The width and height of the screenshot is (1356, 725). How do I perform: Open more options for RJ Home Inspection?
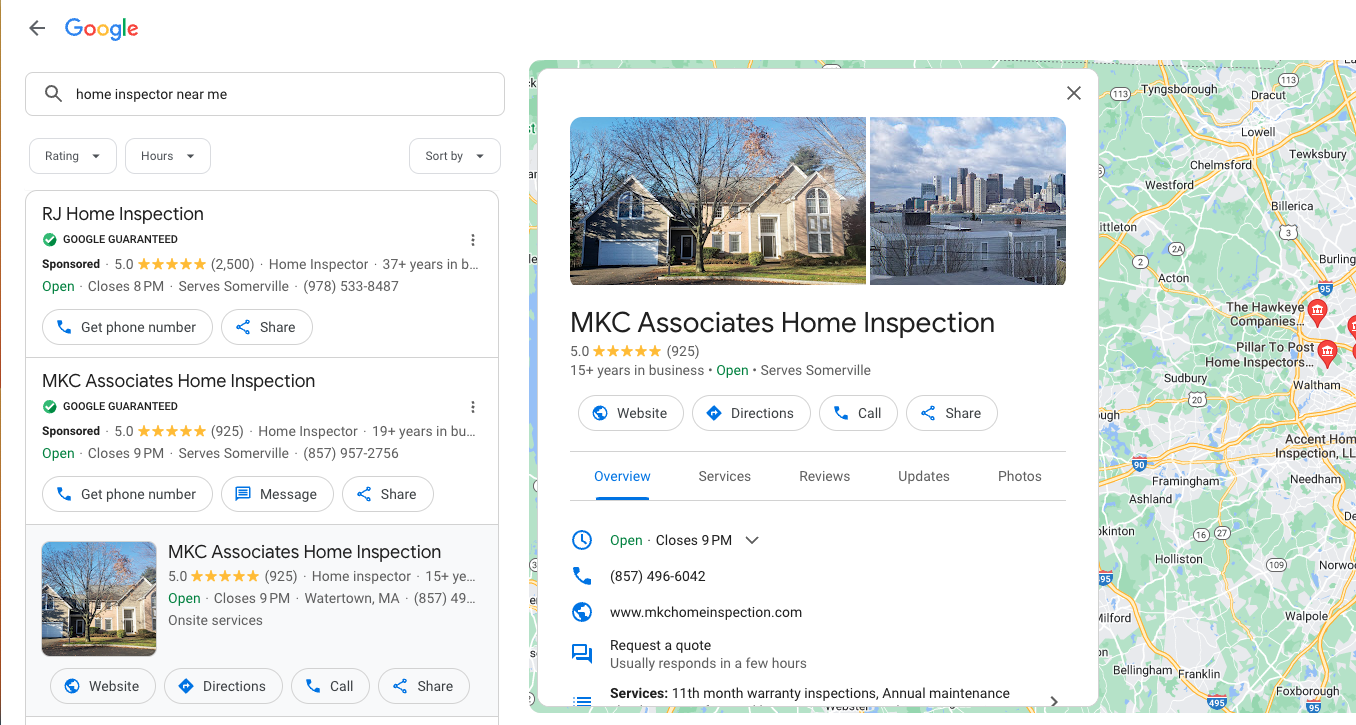[473, 240]
